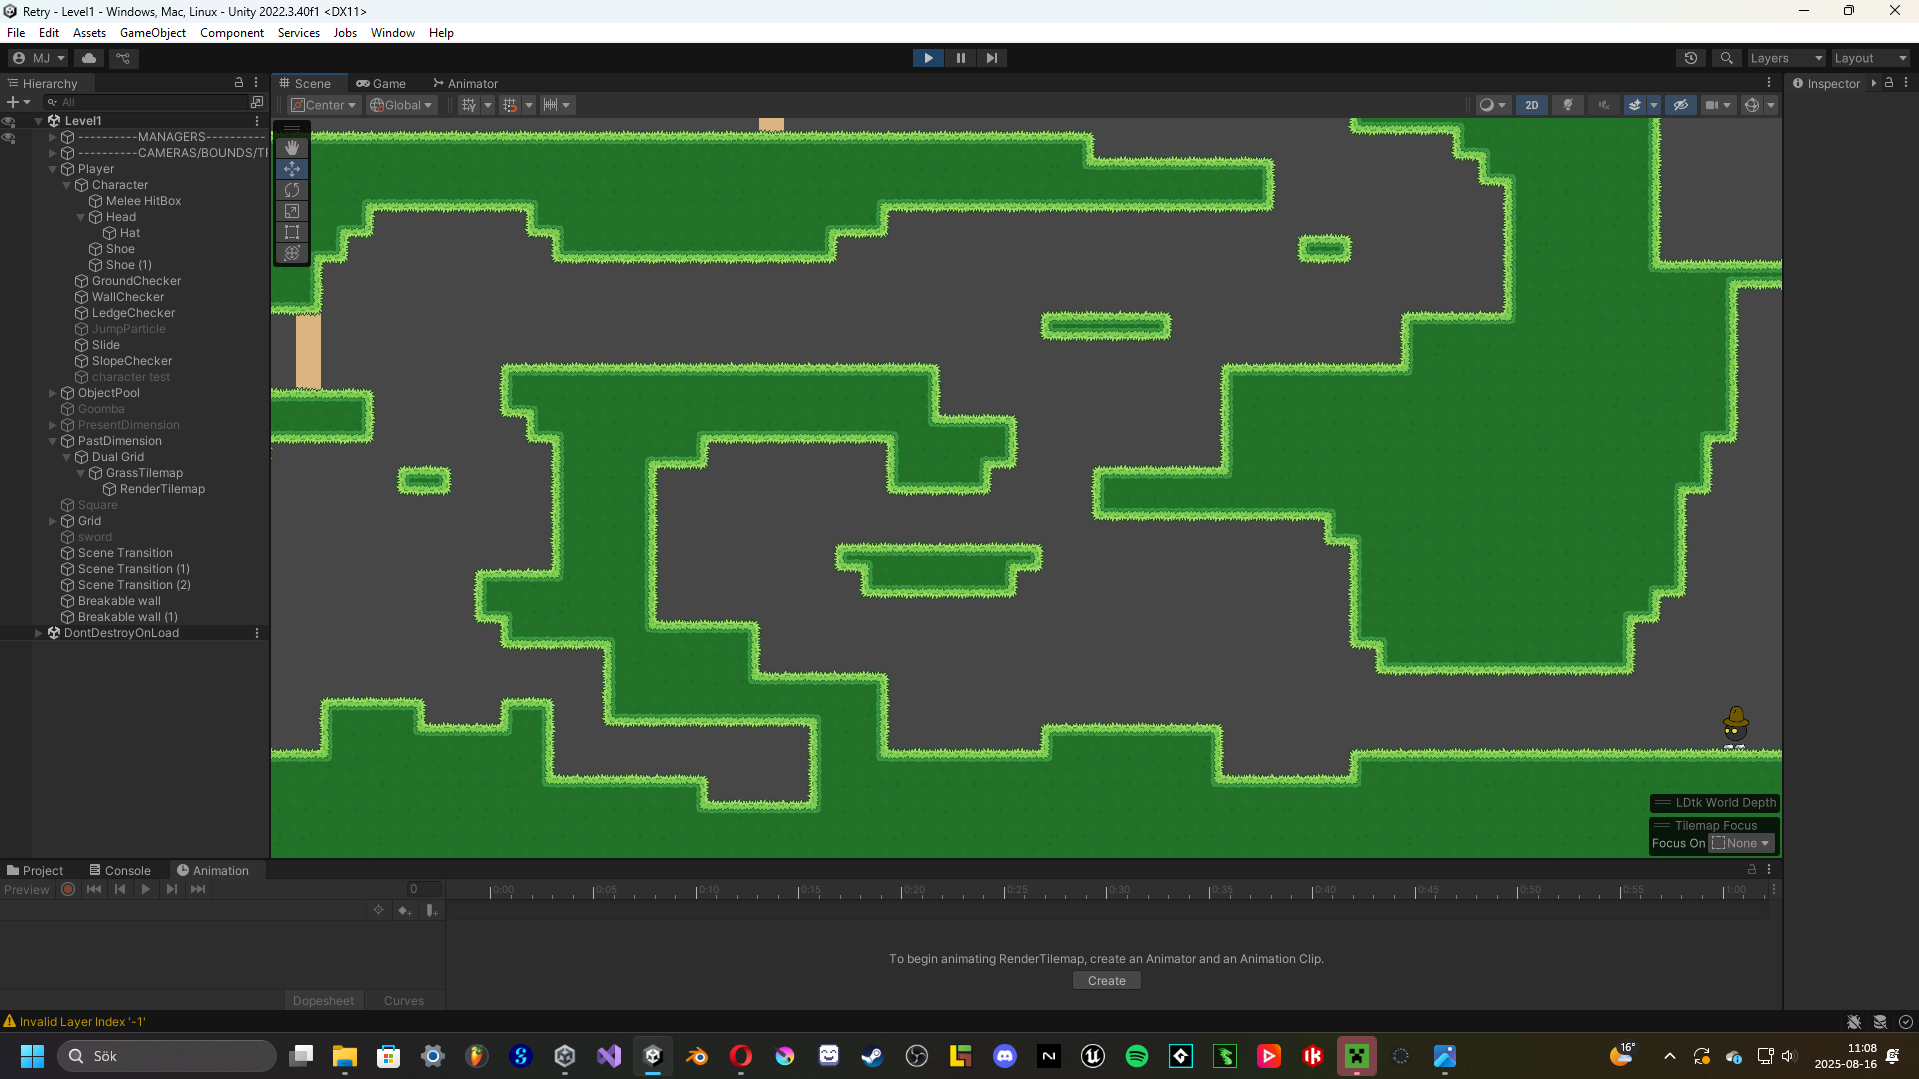Open the Animator tab
1919x1079 pixels.
[465, 84]
